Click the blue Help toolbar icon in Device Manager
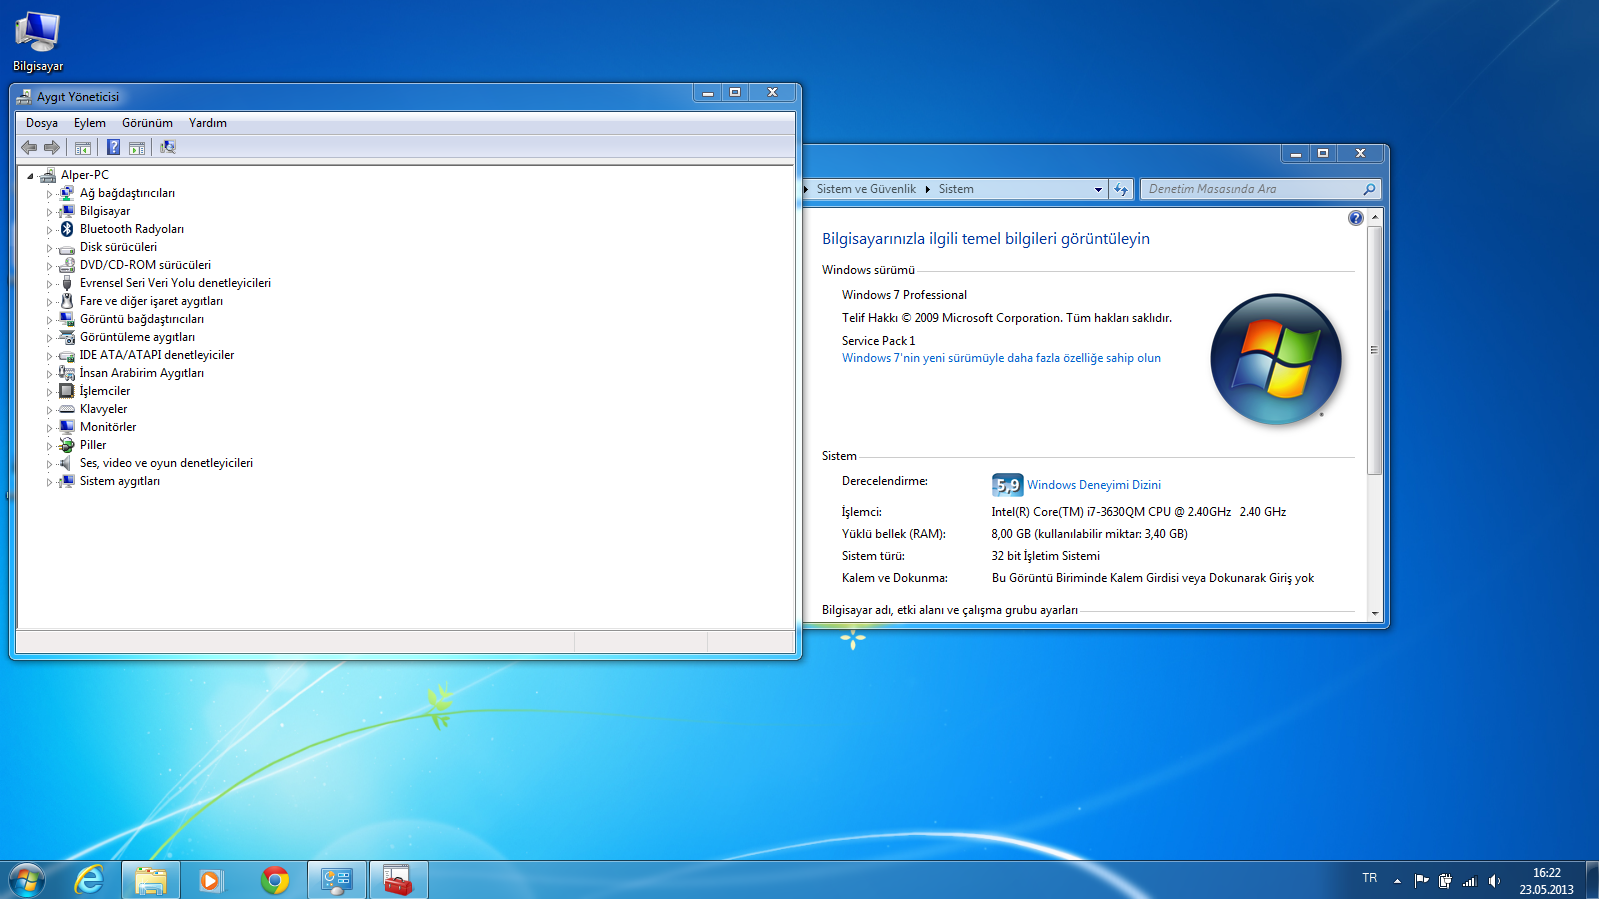 (114, 147)
